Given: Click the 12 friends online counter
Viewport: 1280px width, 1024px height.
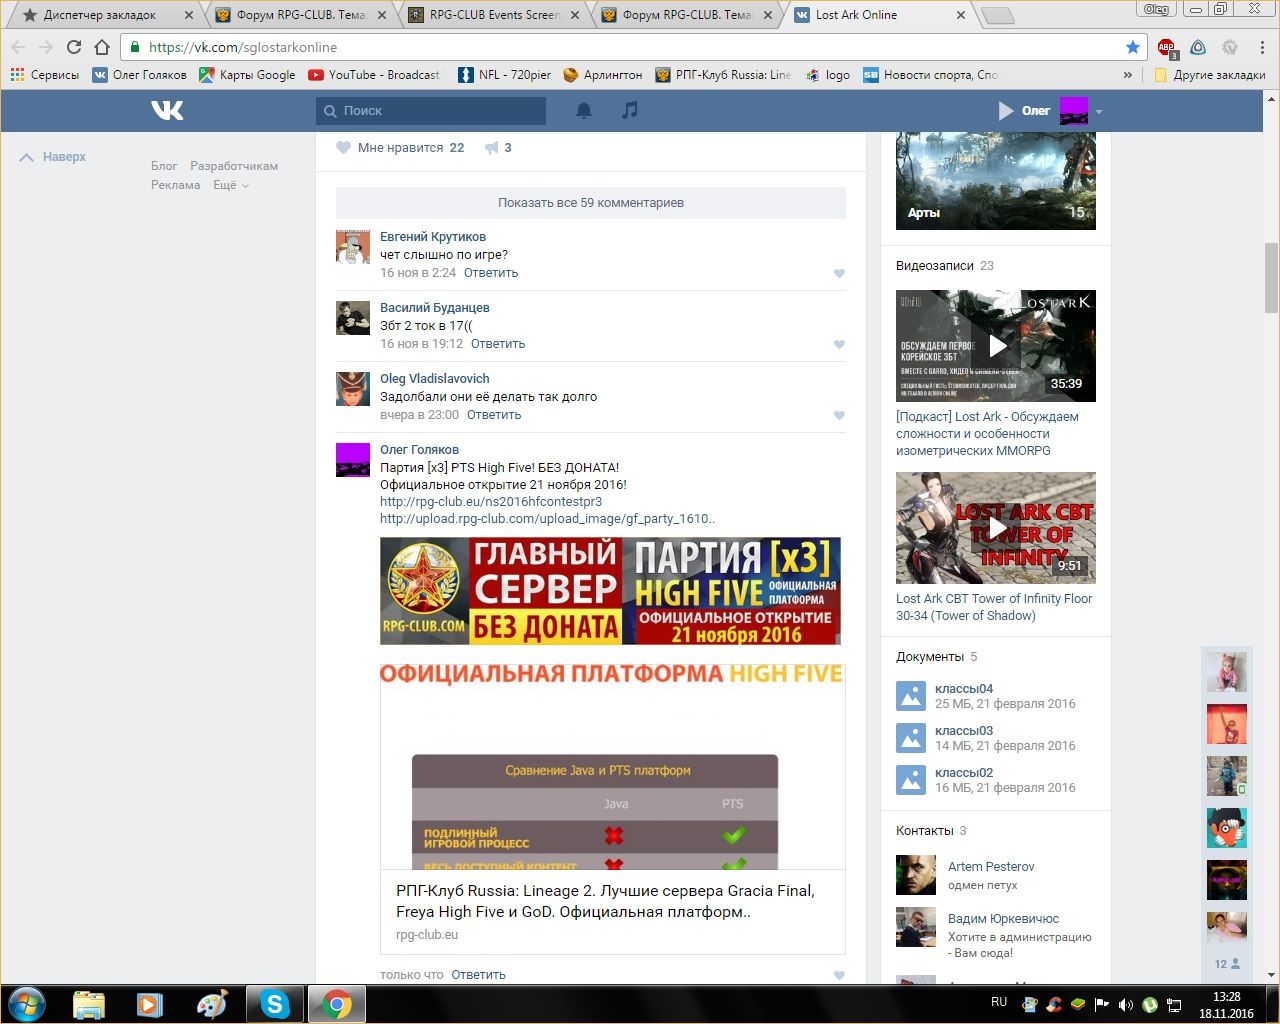Looking at the screenshot, I should (1227, 964).
